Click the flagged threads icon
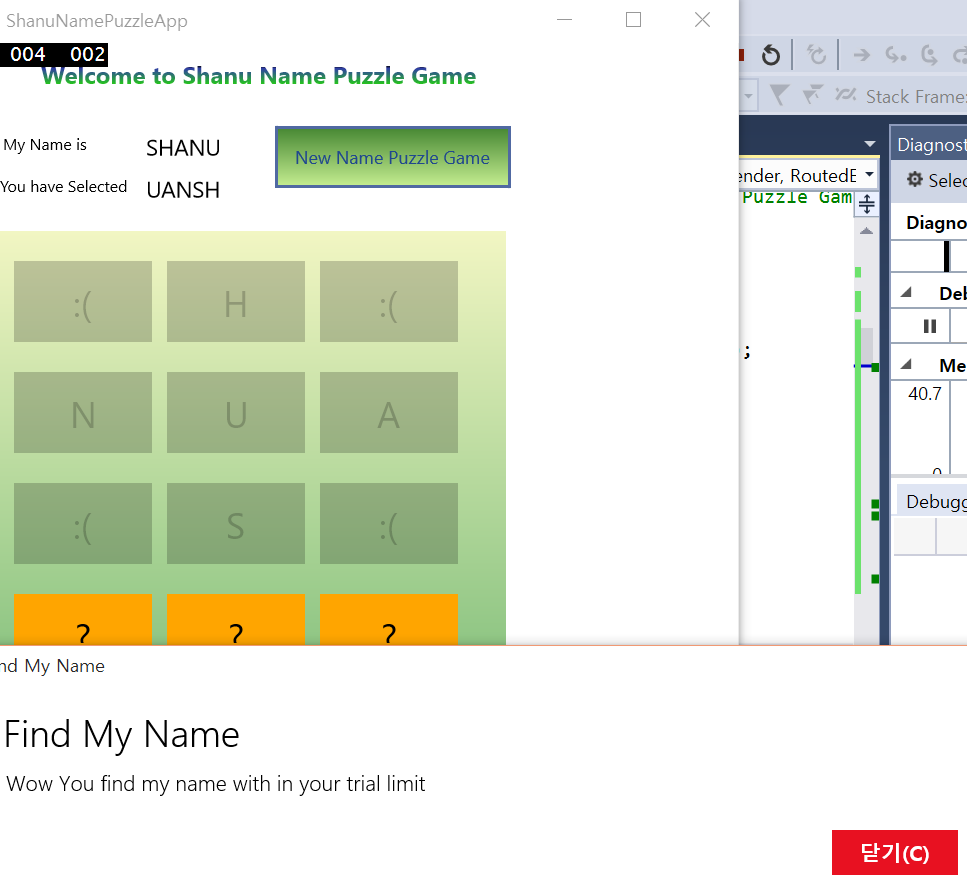This screenshot has width=967, height=894. (812, 94)
